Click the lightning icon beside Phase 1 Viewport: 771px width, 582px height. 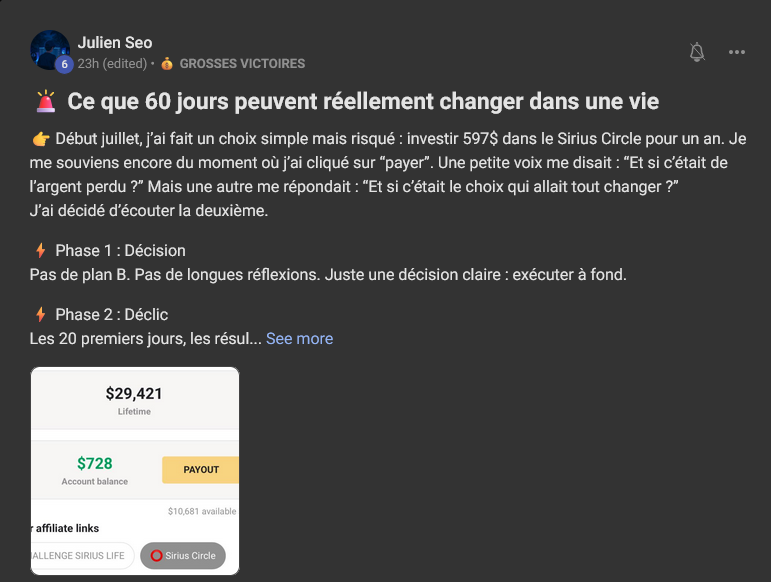(40, 250)
